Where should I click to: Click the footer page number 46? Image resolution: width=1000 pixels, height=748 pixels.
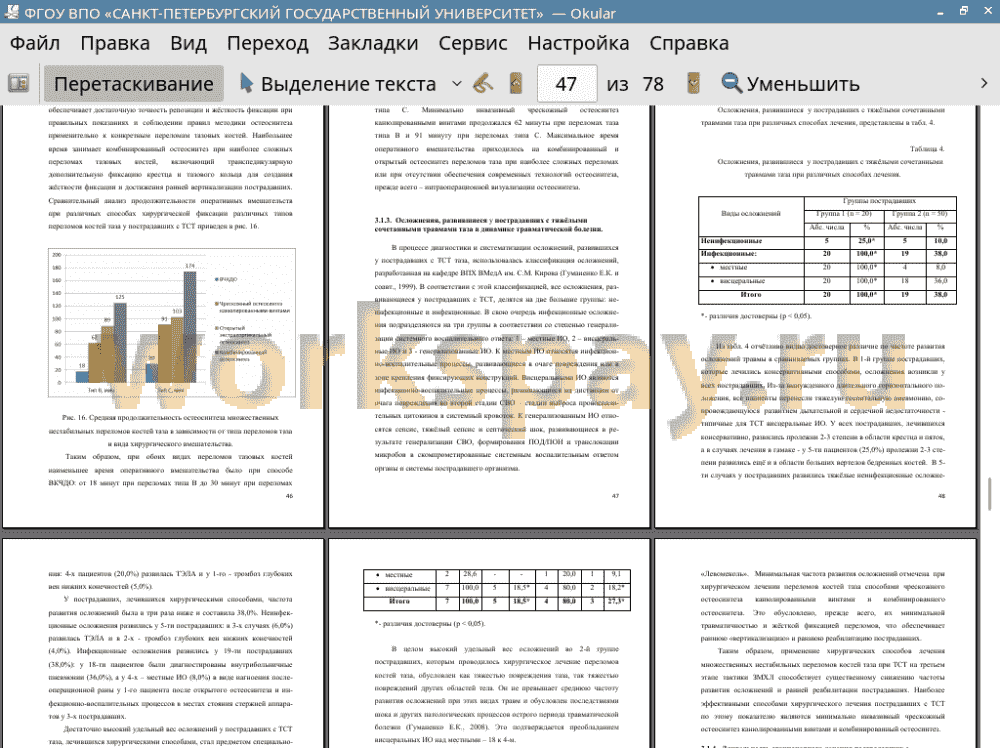click(289, 495)
